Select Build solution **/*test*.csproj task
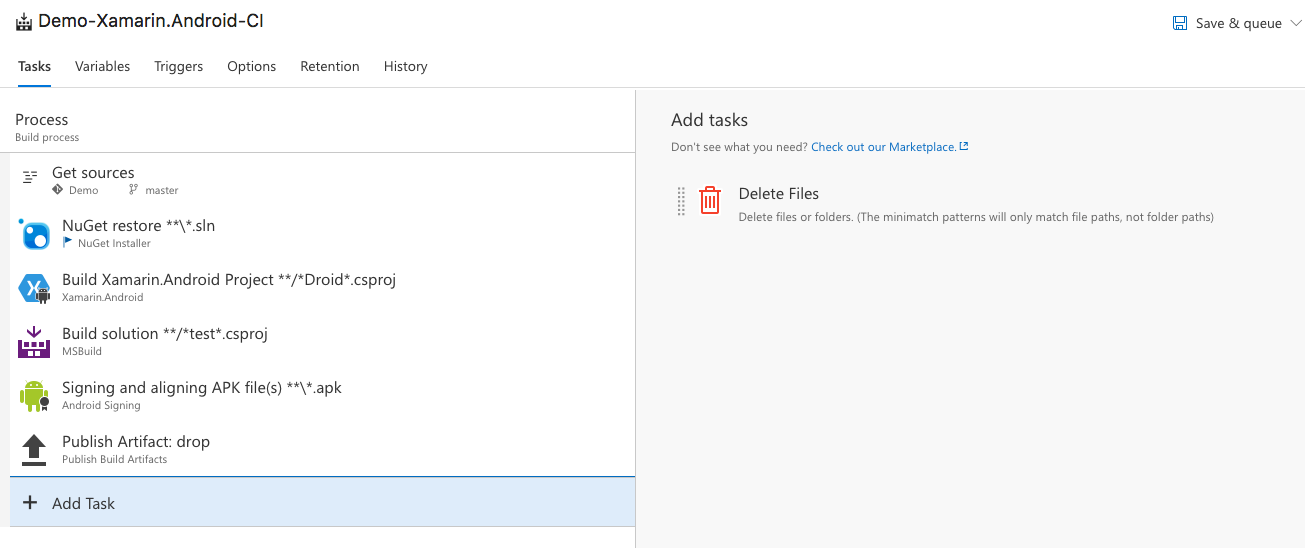Image resolution: width=1305 pixels, height=548 pixels. click(x=322, y=342)
